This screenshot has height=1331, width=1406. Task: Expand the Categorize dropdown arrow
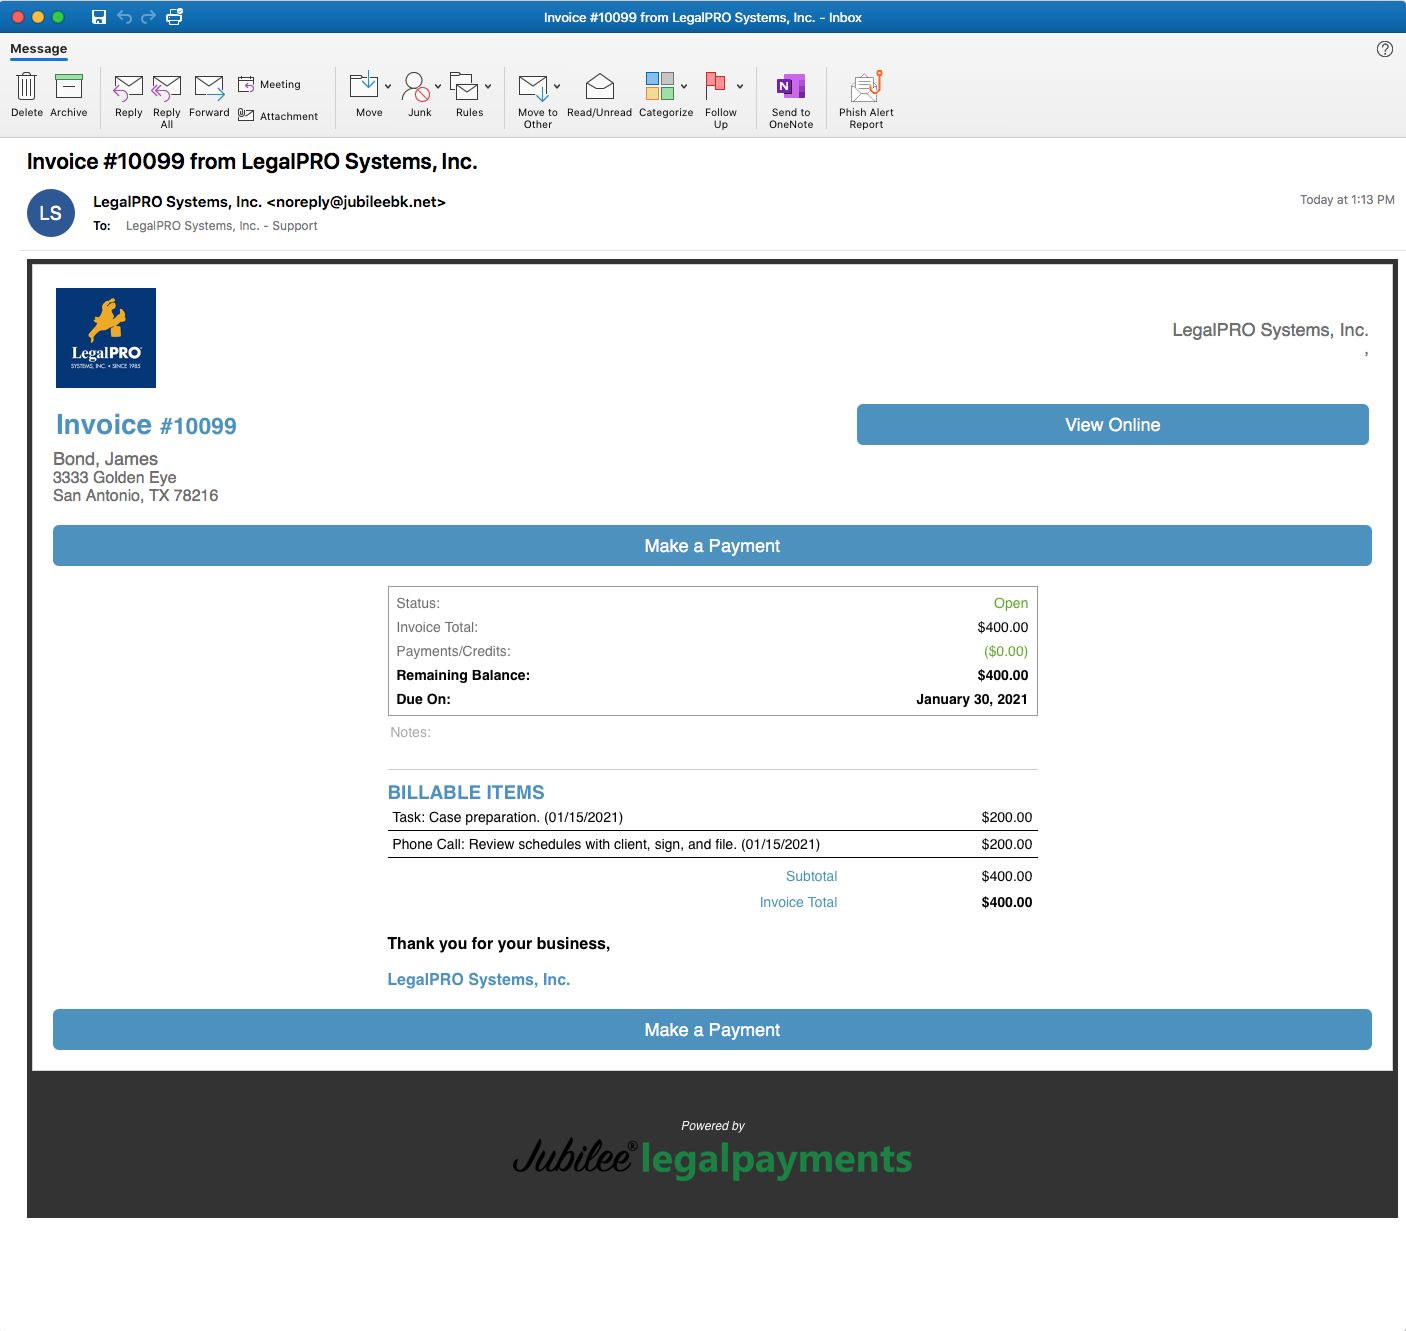click(x=684, y=86)
